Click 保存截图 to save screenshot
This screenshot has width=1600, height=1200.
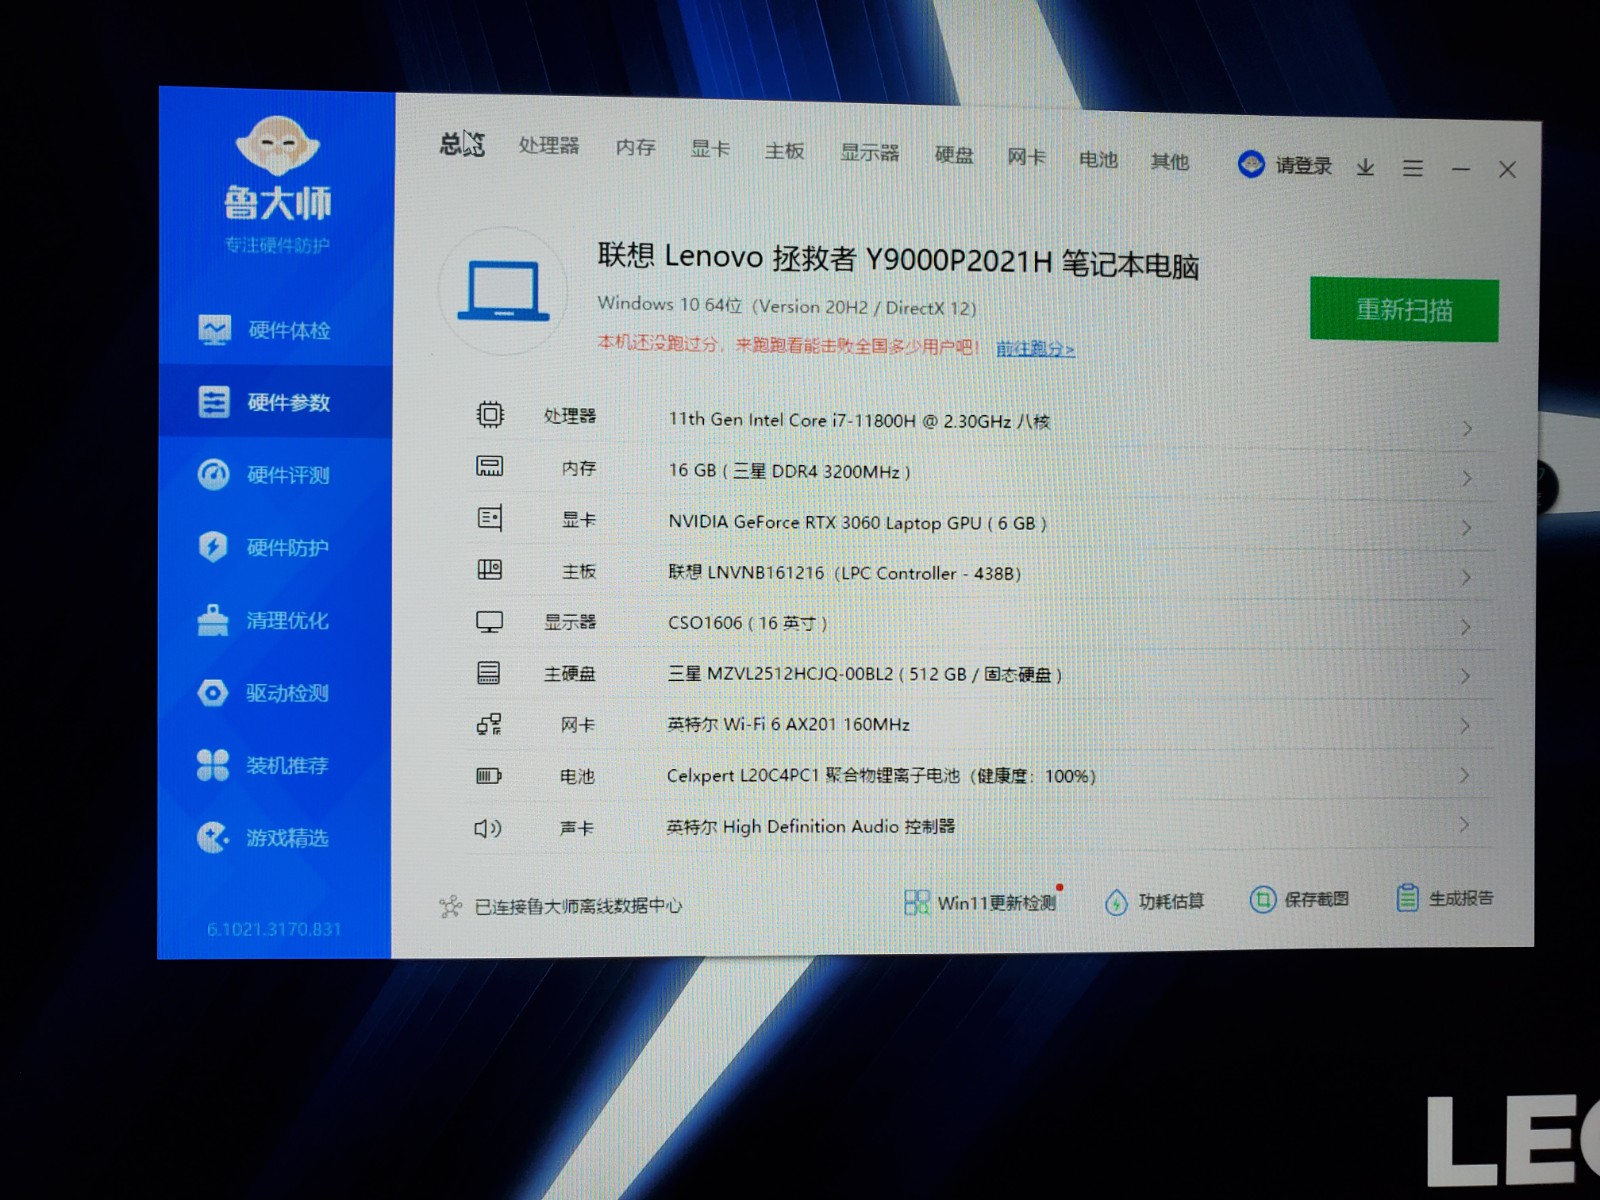[x=1299, y=900]
